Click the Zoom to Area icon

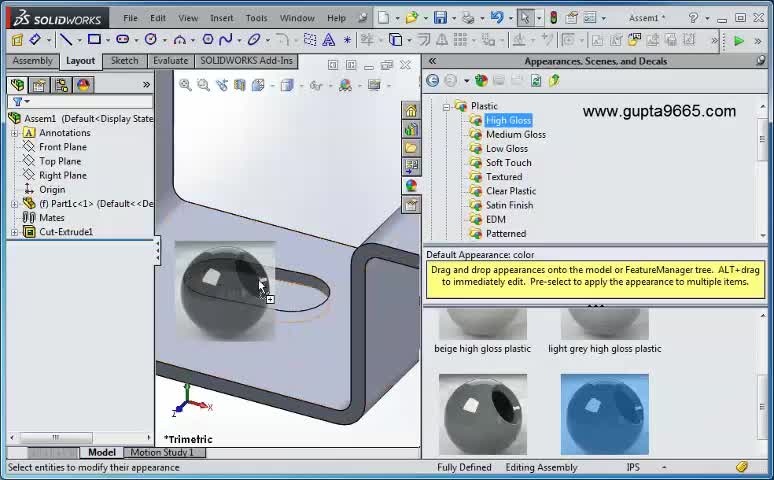point(203,85)
